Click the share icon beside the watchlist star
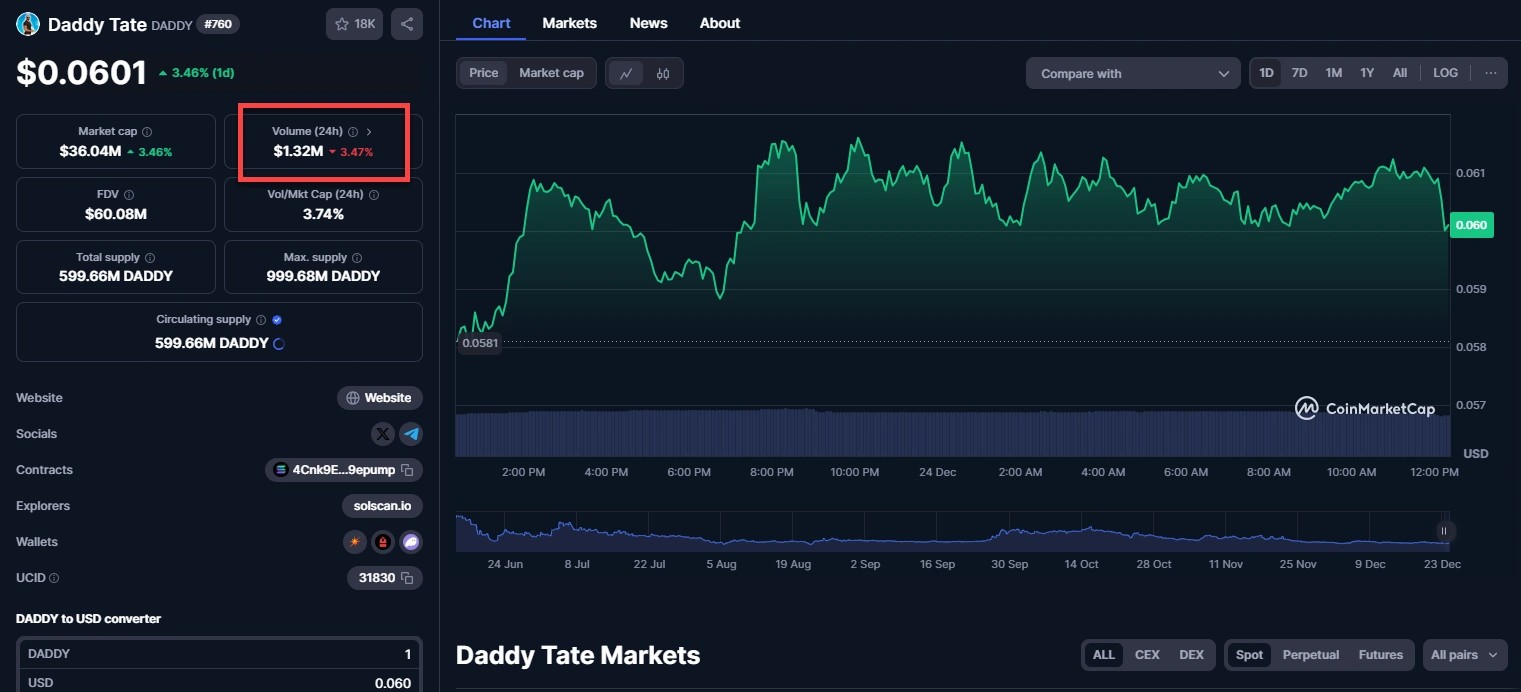 click(407, 24)
